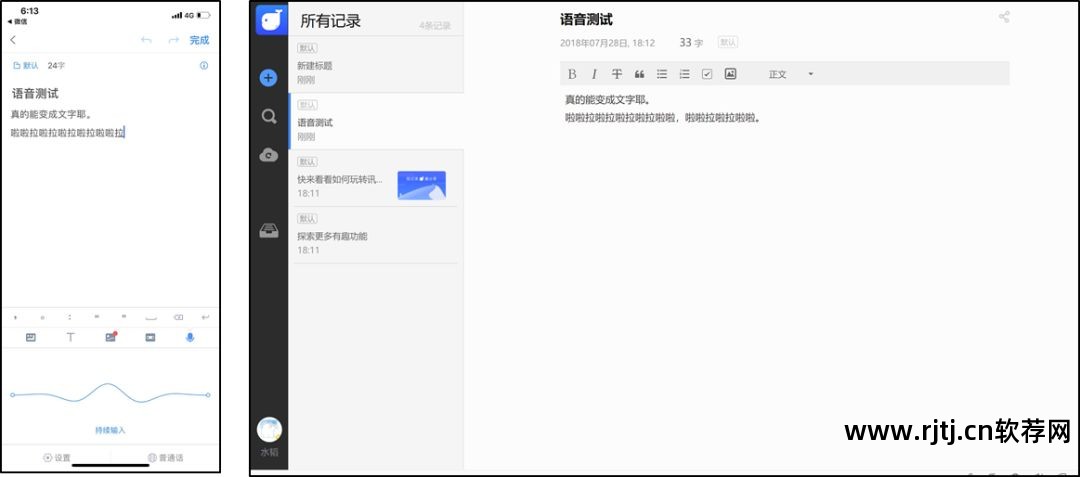
Task: Insert bulleted list from toolbar
Action: pos(662,74)
